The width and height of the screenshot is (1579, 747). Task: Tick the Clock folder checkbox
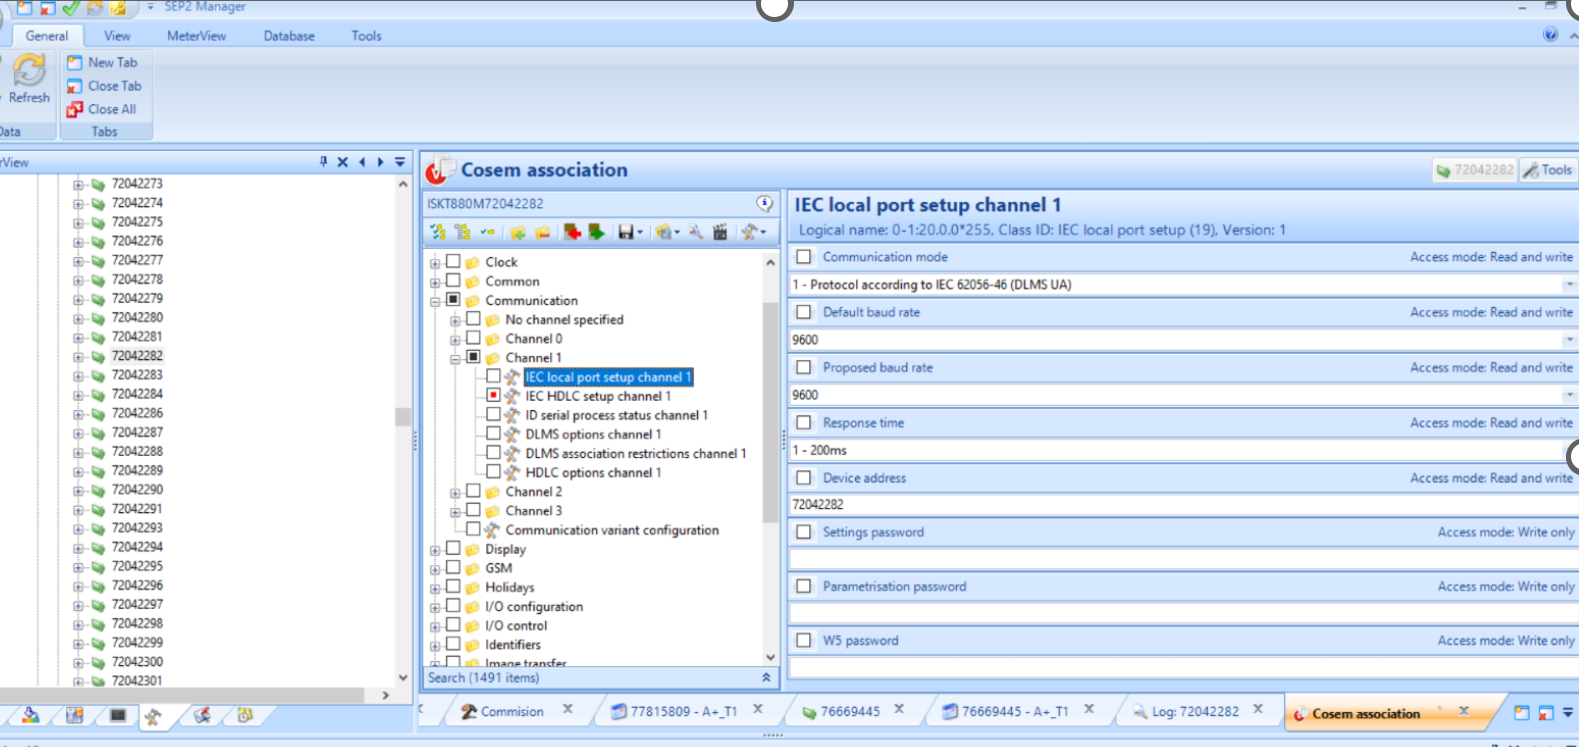point(453,261)
